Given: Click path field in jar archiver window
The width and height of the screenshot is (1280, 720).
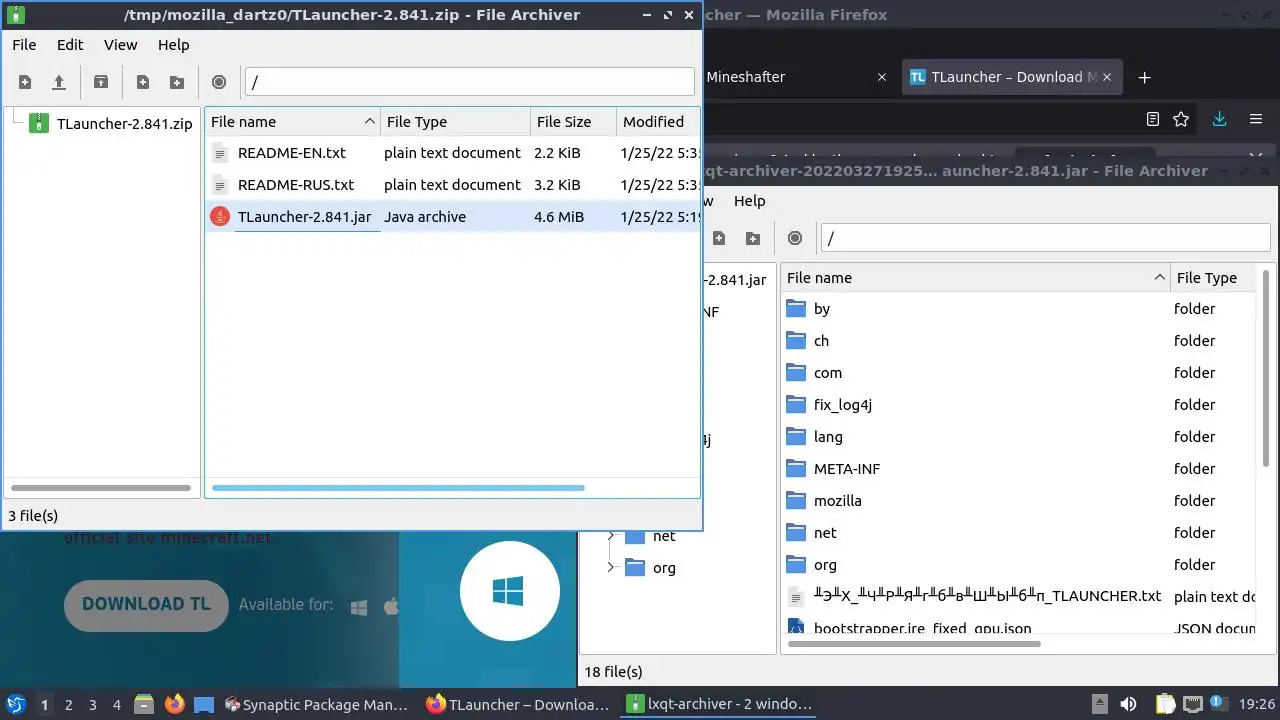Looking at the screenshot, I should [1045, 238].
